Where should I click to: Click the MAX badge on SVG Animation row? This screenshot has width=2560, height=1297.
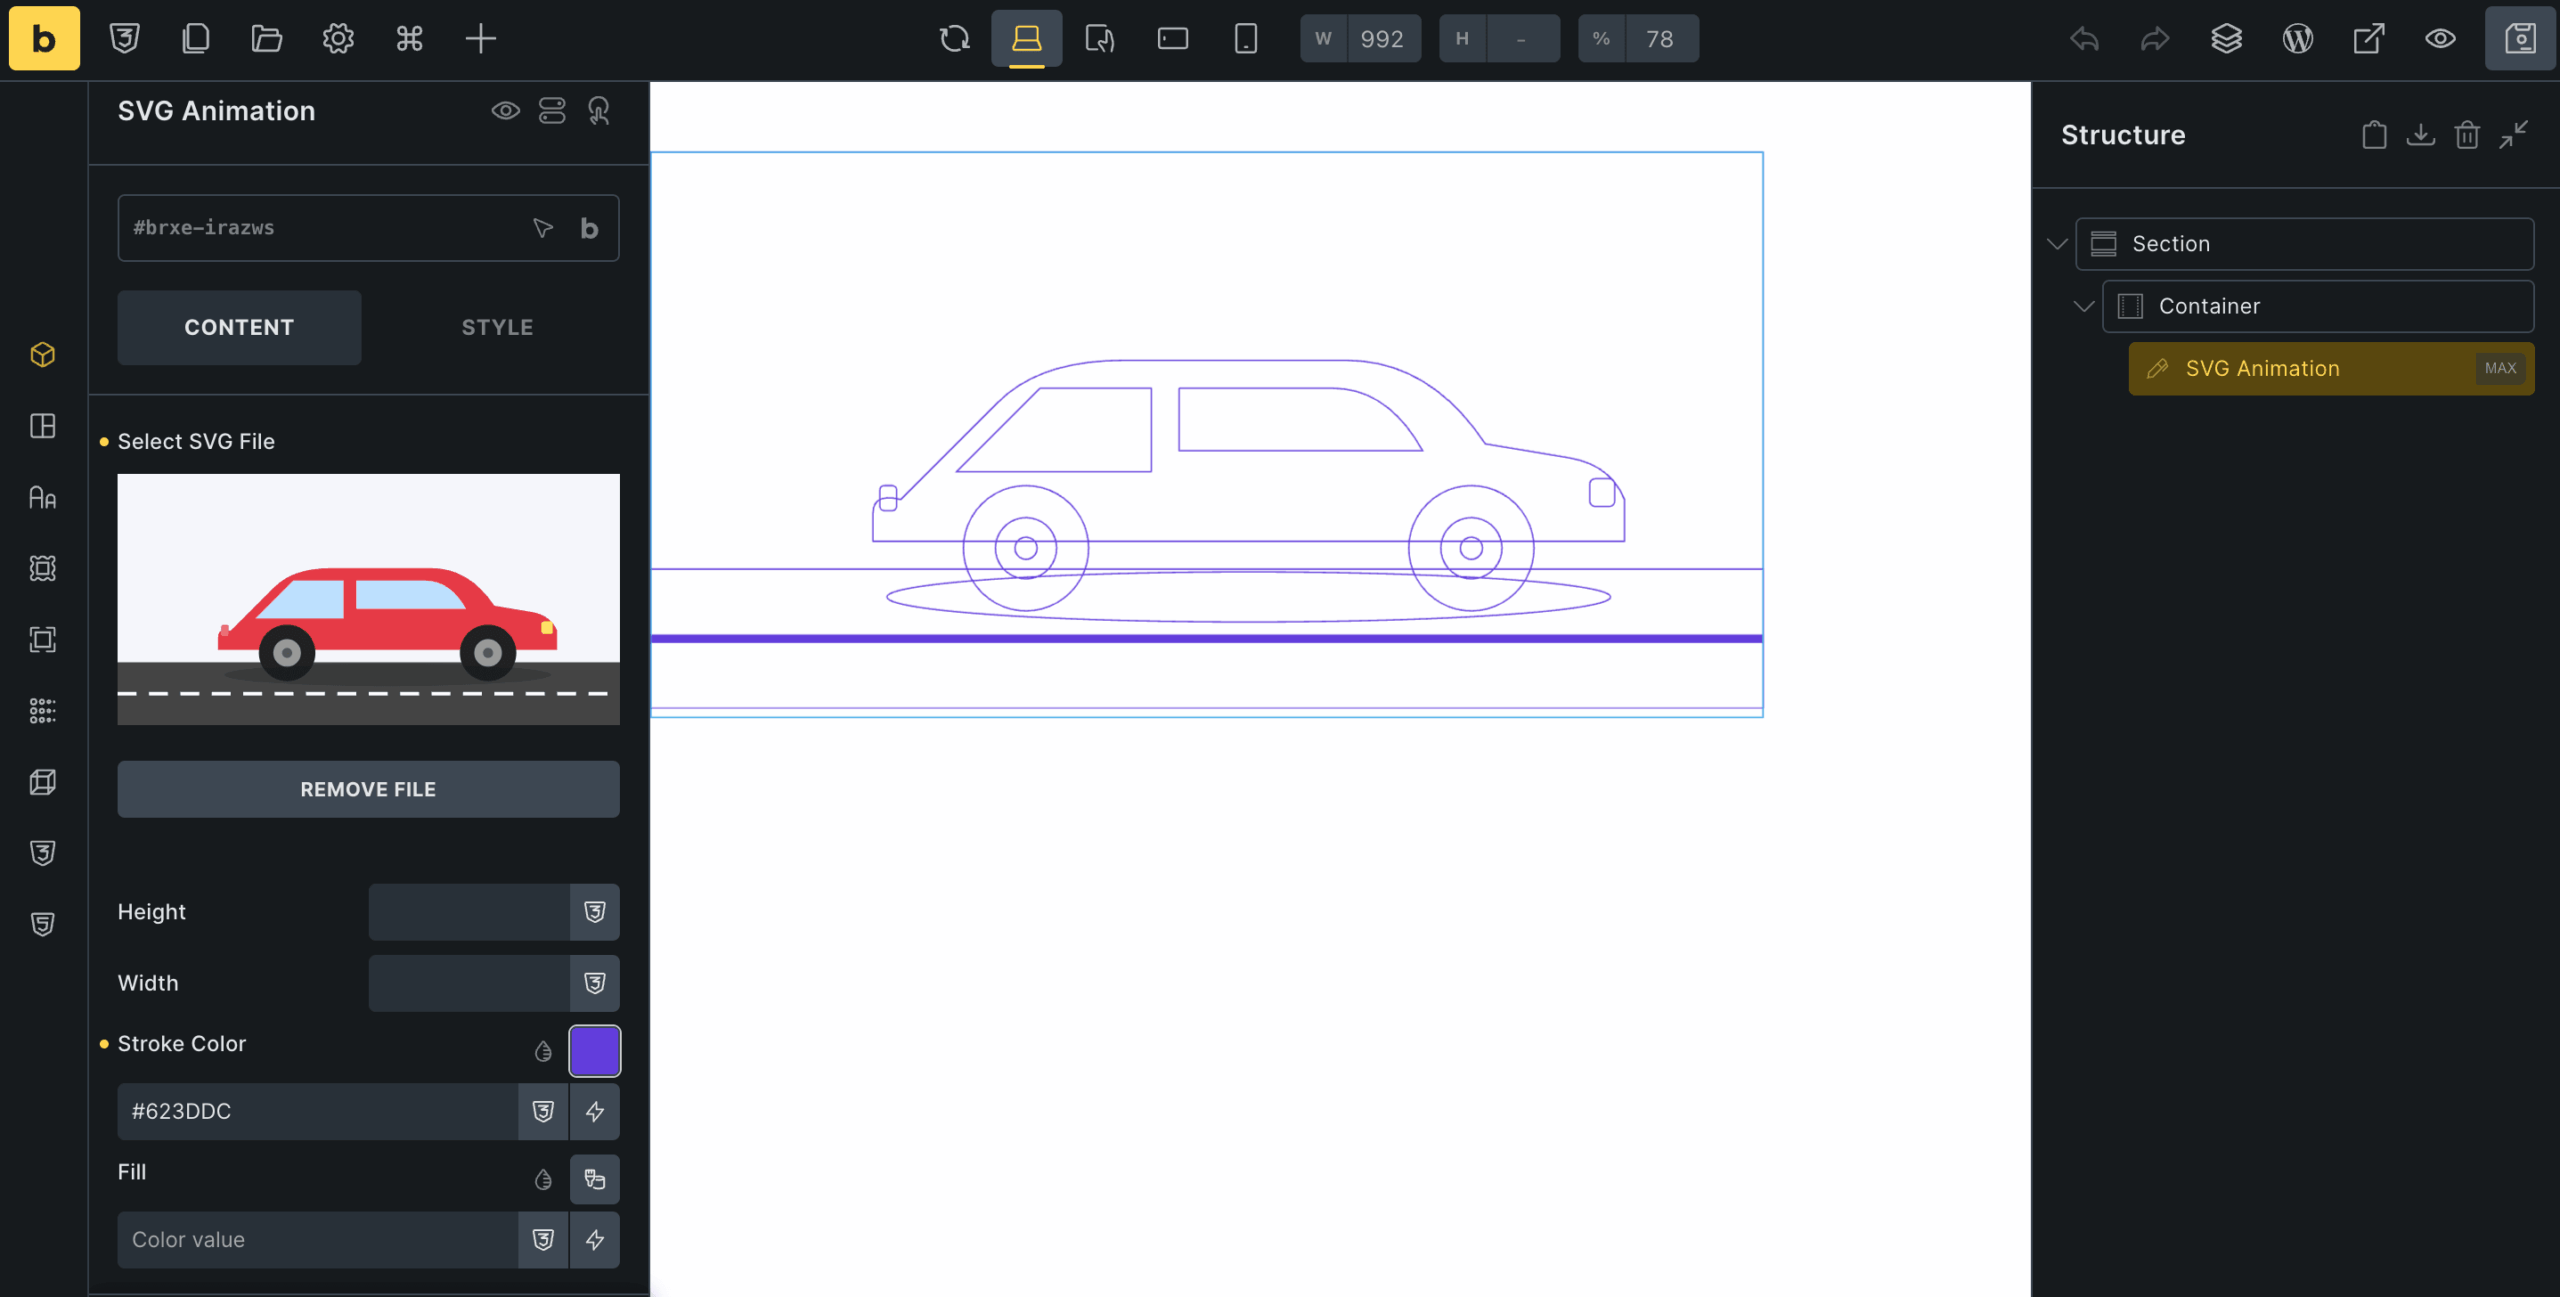point(2500,368)
